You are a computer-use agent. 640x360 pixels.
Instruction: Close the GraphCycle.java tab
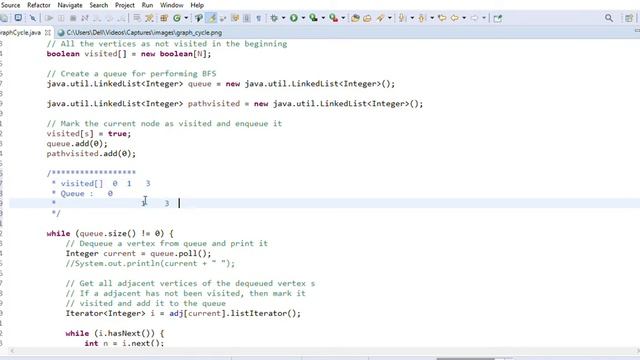pos(48,33)
